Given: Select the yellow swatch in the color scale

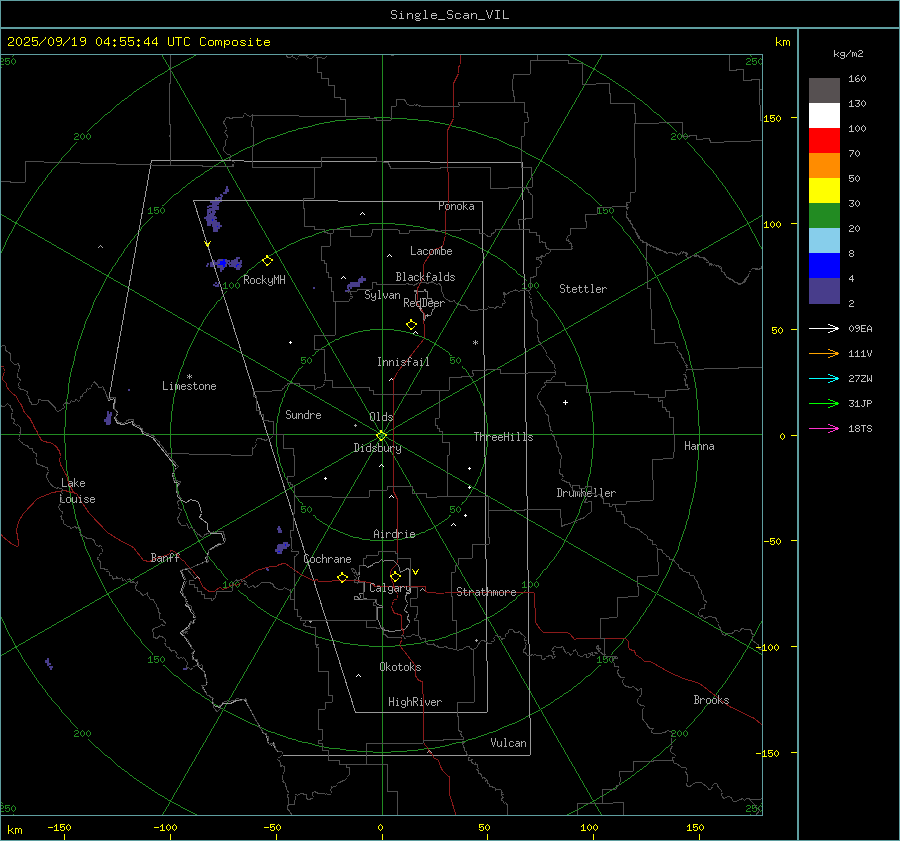Looking at the screenshot, I should coord(824,191).
